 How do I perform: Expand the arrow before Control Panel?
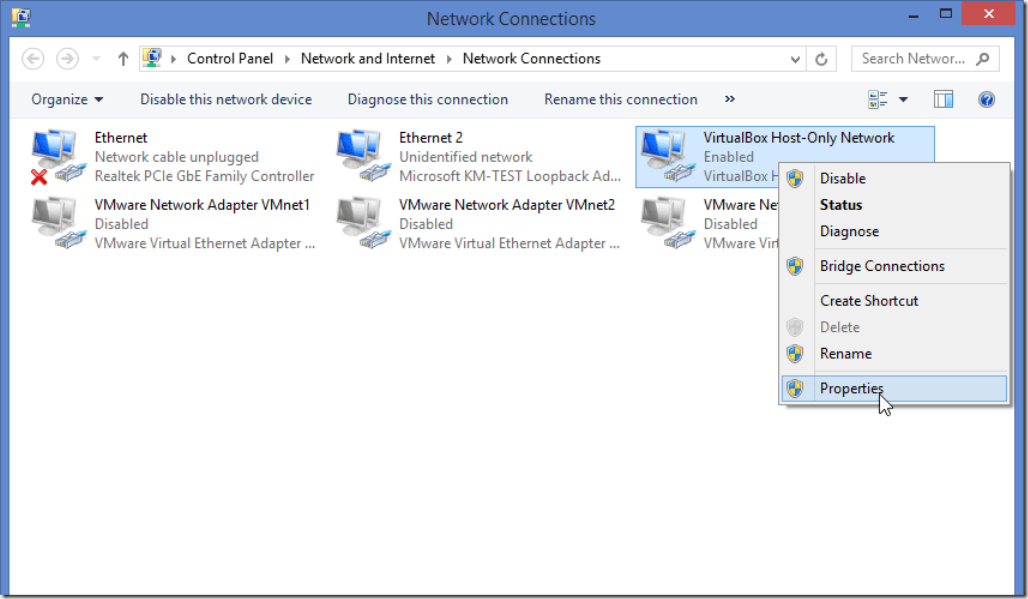(x=174, y=59)
